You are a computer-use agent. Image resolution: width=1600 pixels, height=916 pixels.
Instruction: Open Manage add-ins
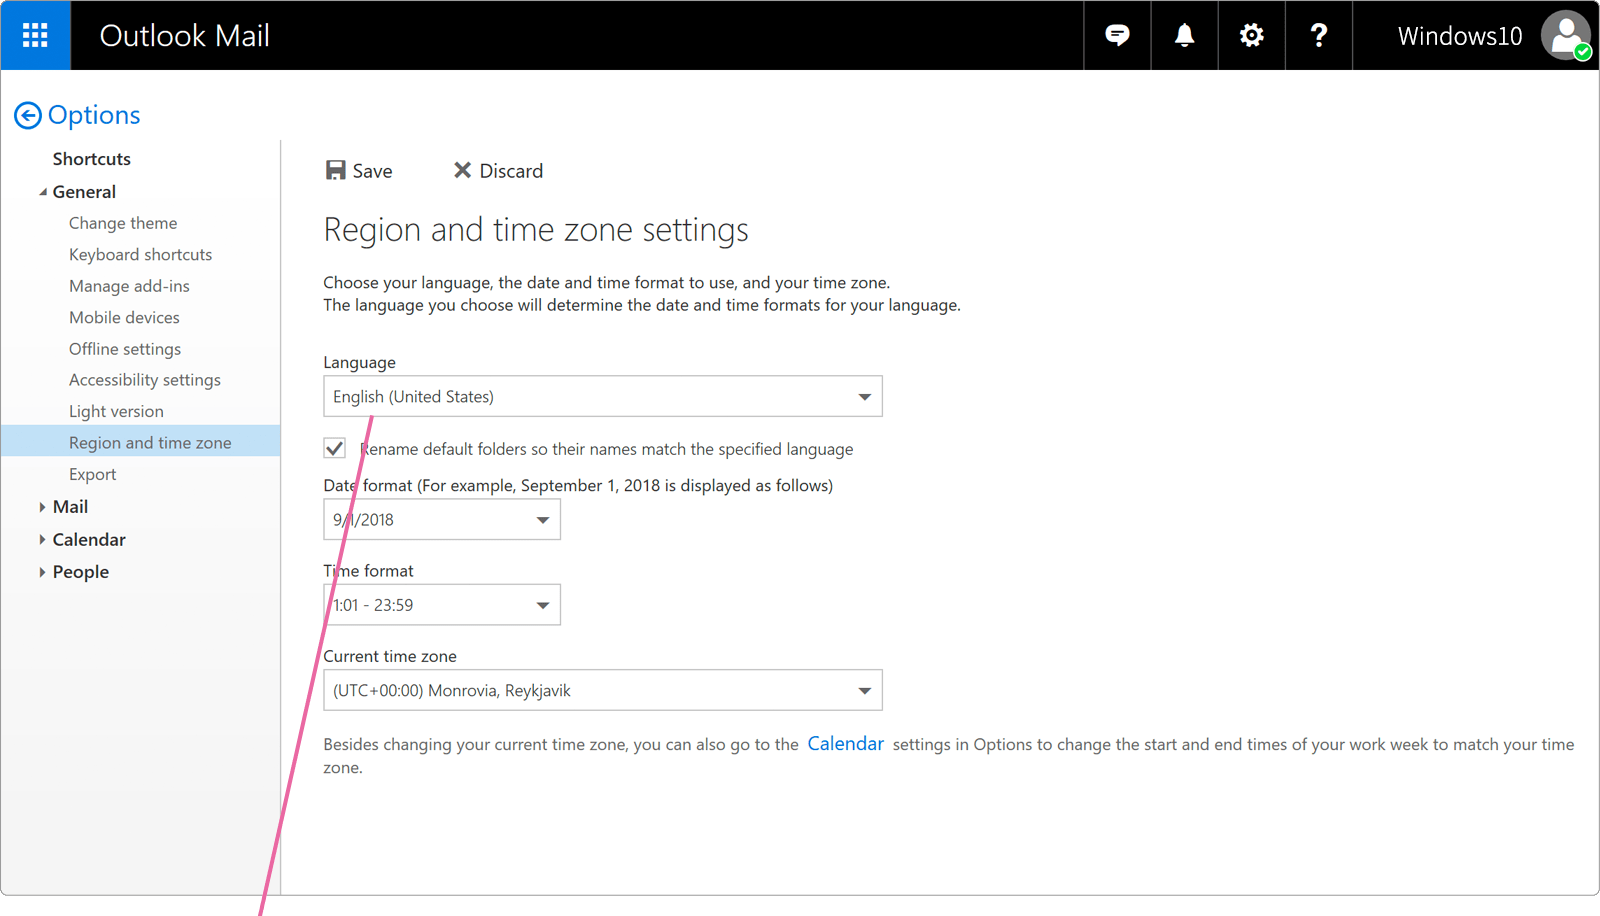point(129,286)
